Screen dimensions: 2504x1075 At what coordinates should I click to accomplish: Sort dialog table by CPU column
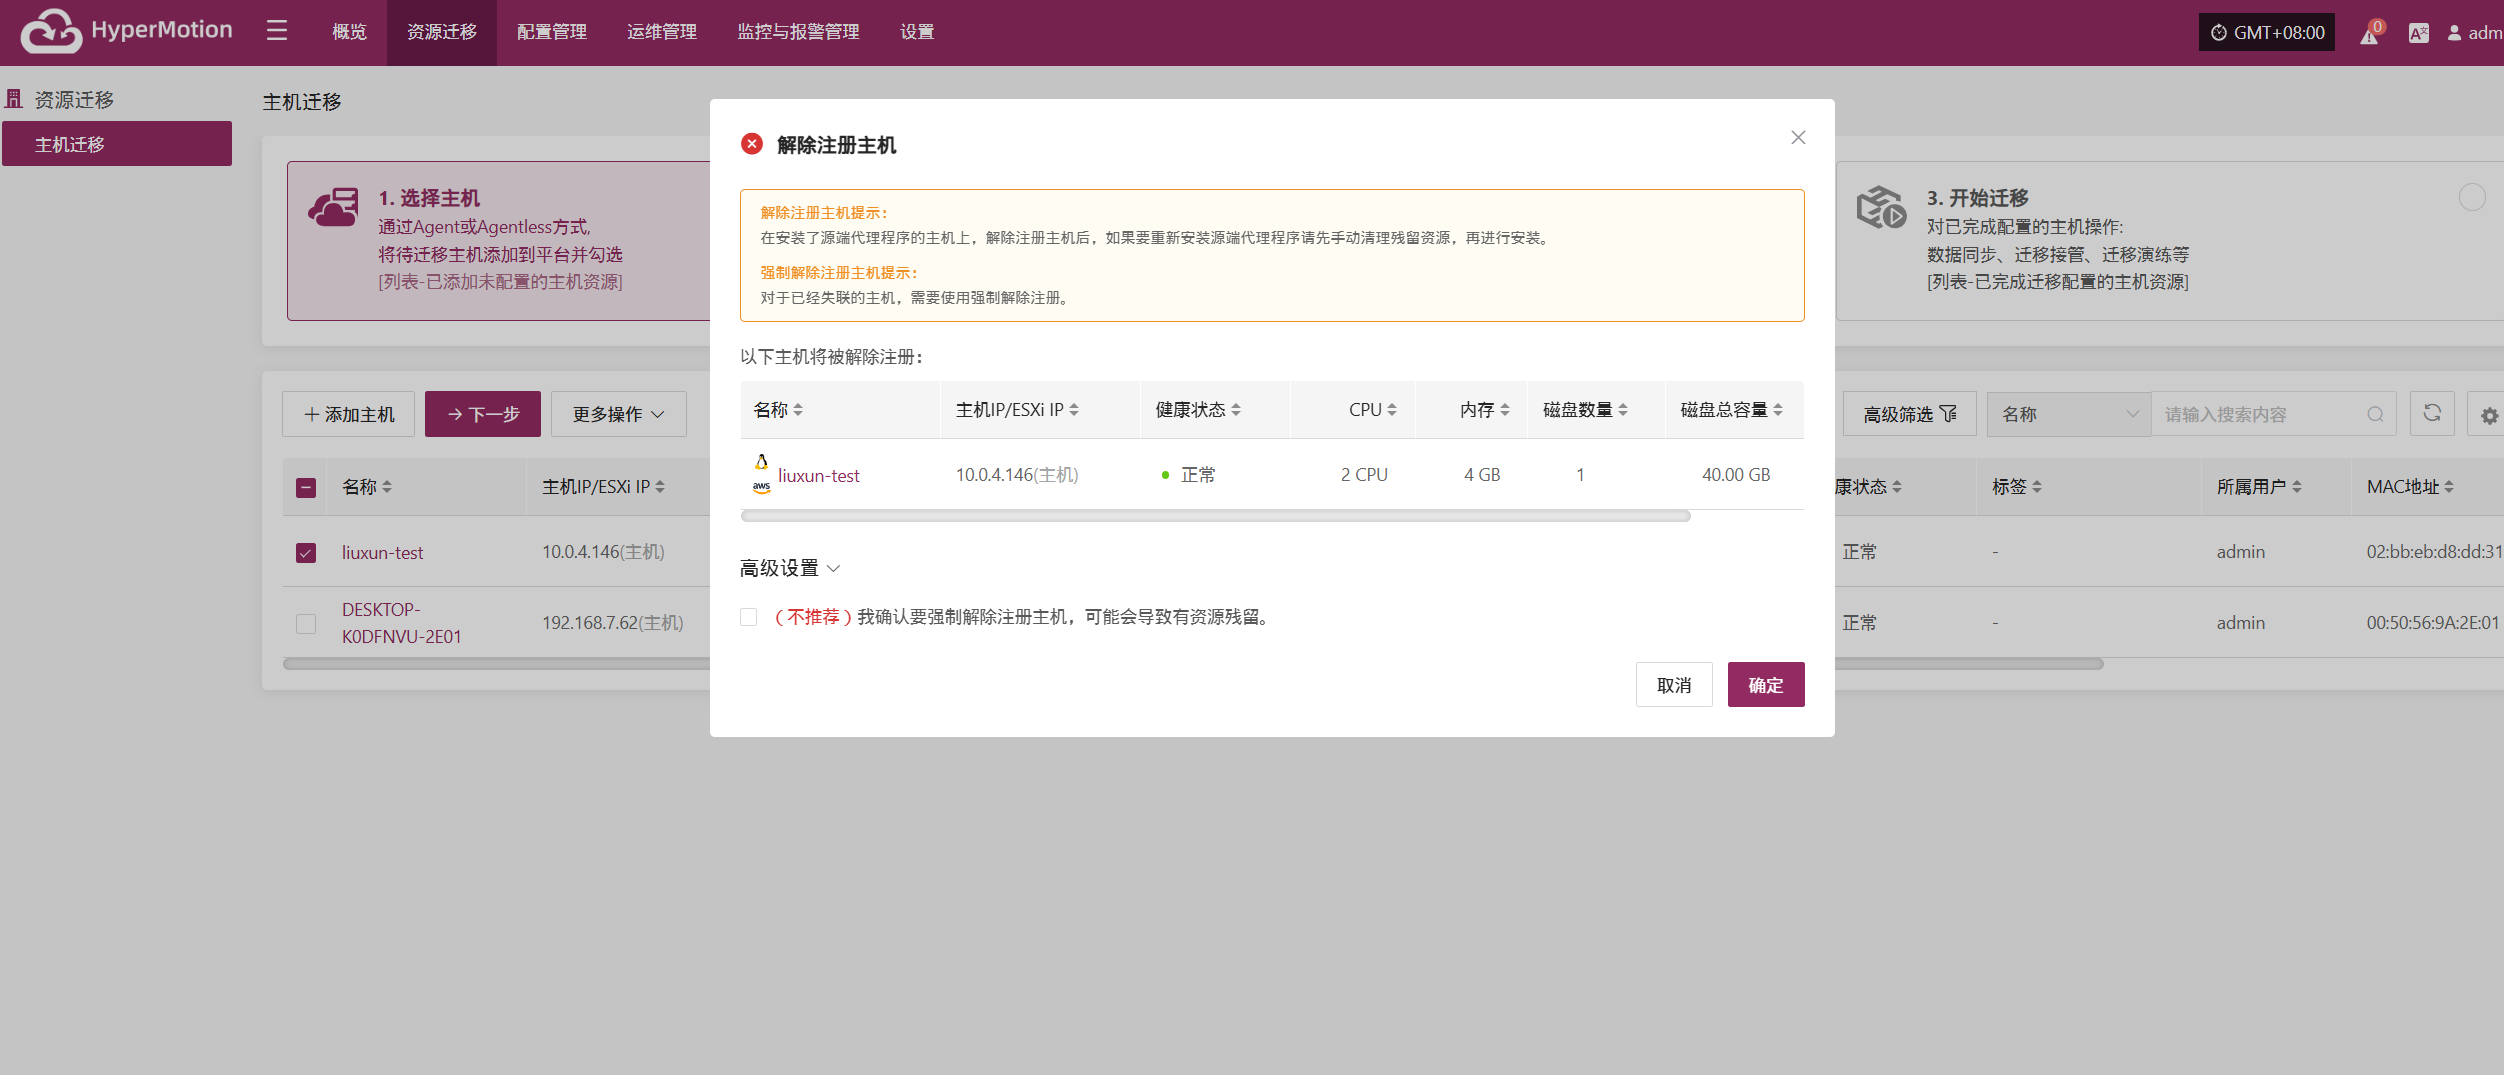(x=1371, y=410)
